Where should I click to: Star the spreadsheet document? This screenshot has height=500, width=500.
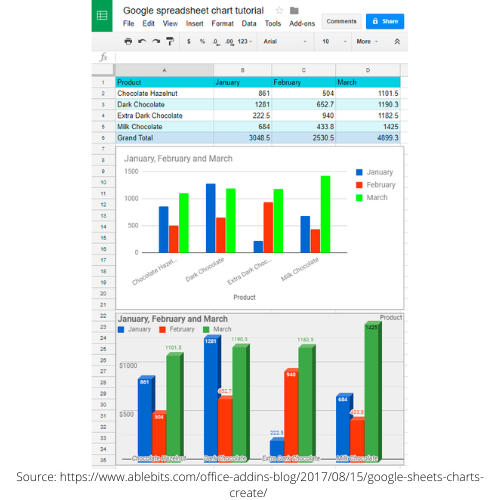[279, 11]
